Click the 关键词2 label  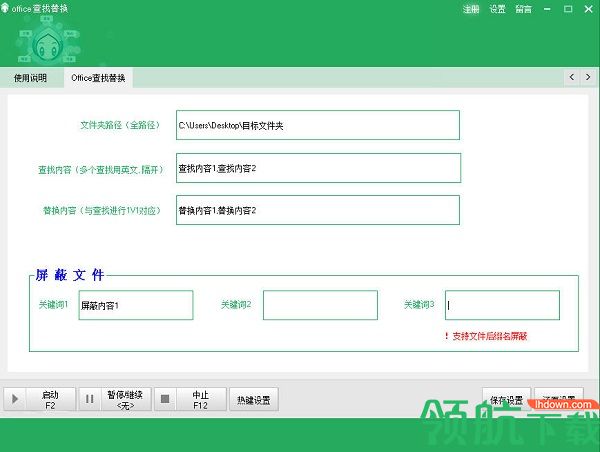[236, 305]
